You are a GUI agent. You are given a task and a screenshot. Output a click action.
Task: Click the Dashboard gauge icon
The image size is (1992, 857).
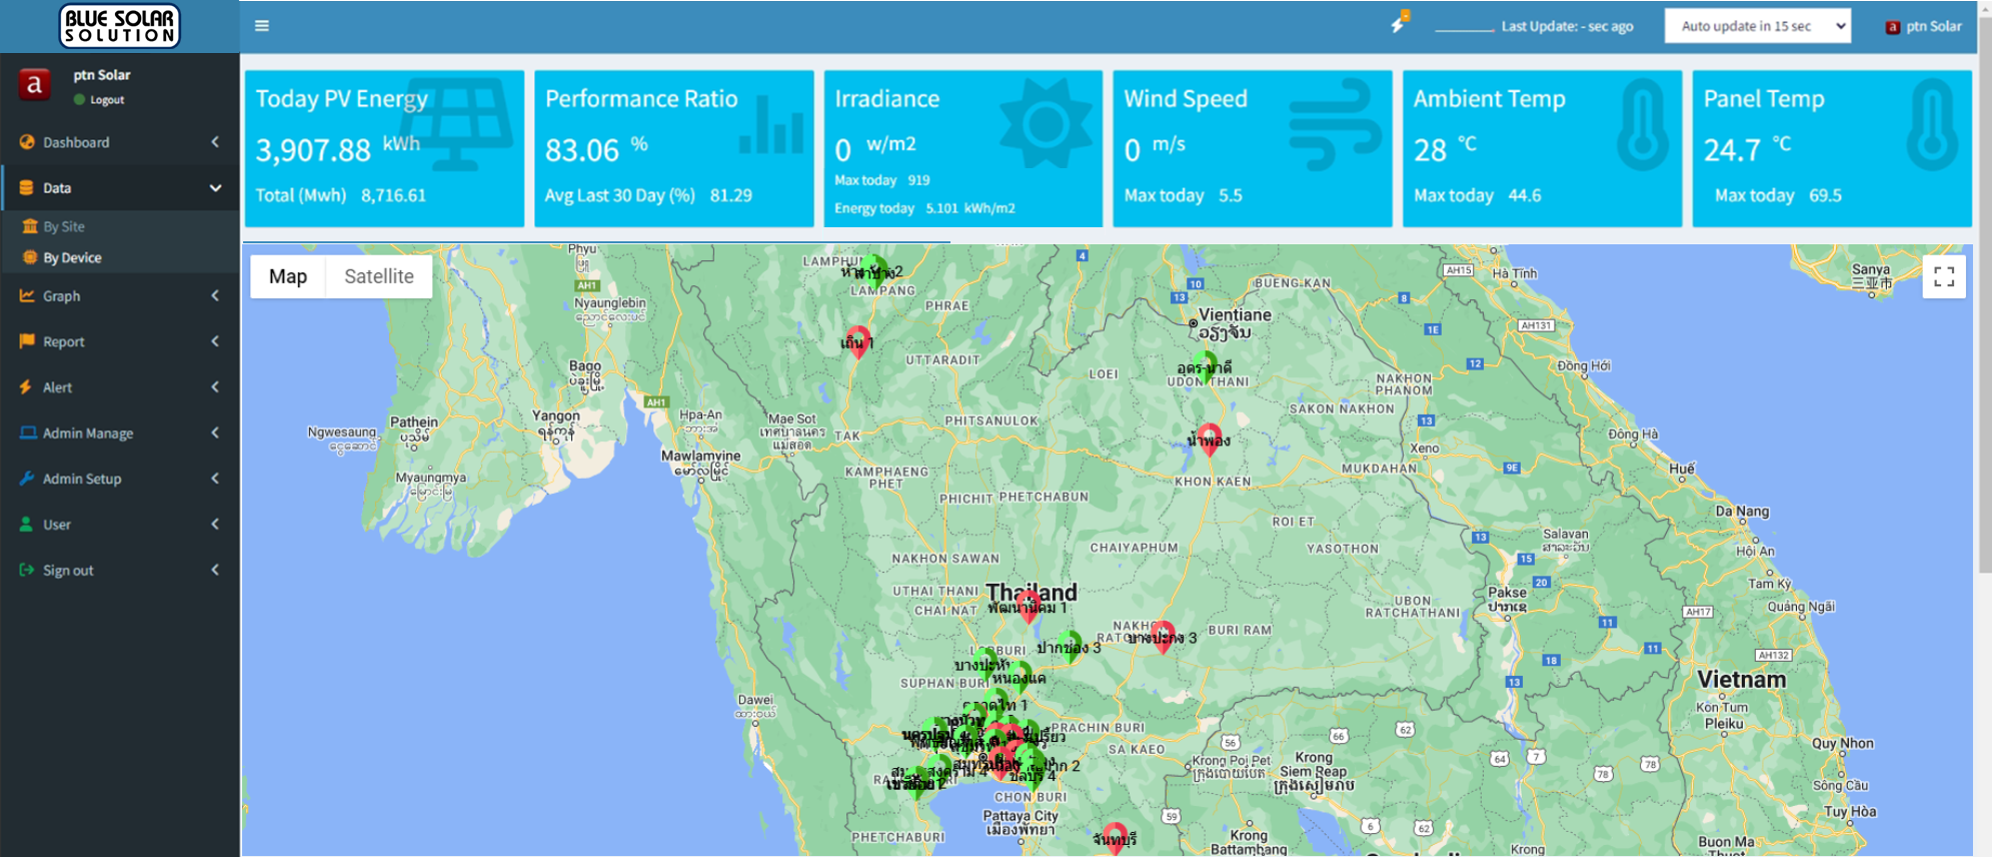click(27, 142)
